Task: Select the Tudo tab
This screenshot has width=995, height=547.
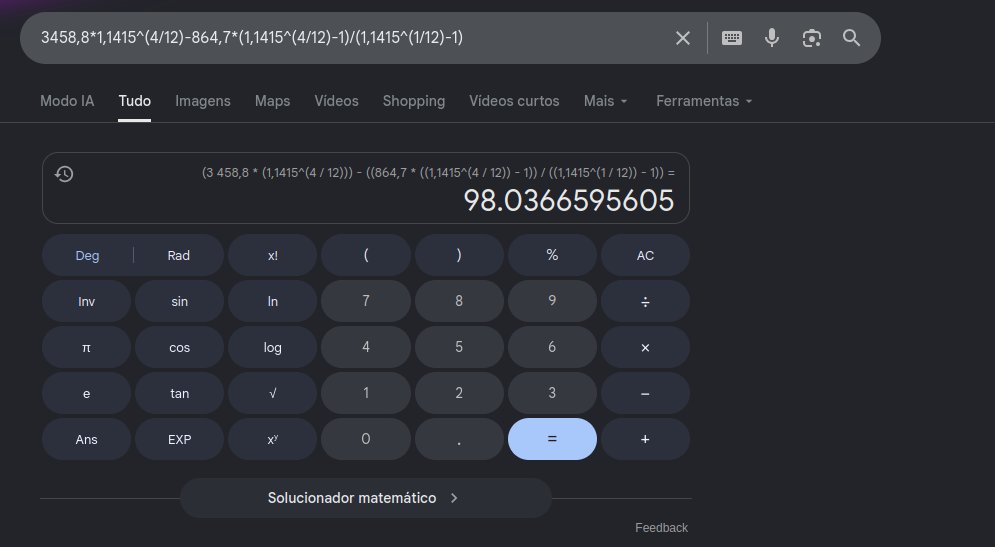Action: tap(135, 101)
